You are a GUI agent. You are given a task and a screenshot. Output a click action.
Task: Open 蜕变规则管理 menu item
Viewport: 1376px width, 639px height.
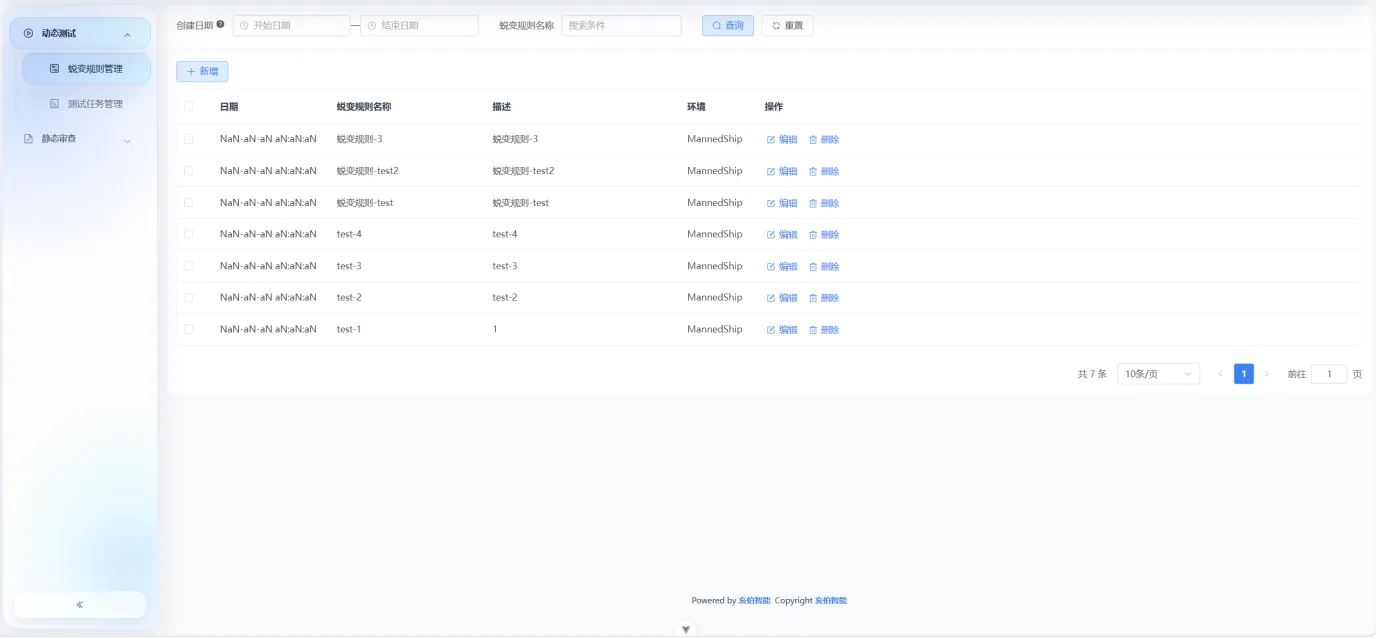point(86,69)
